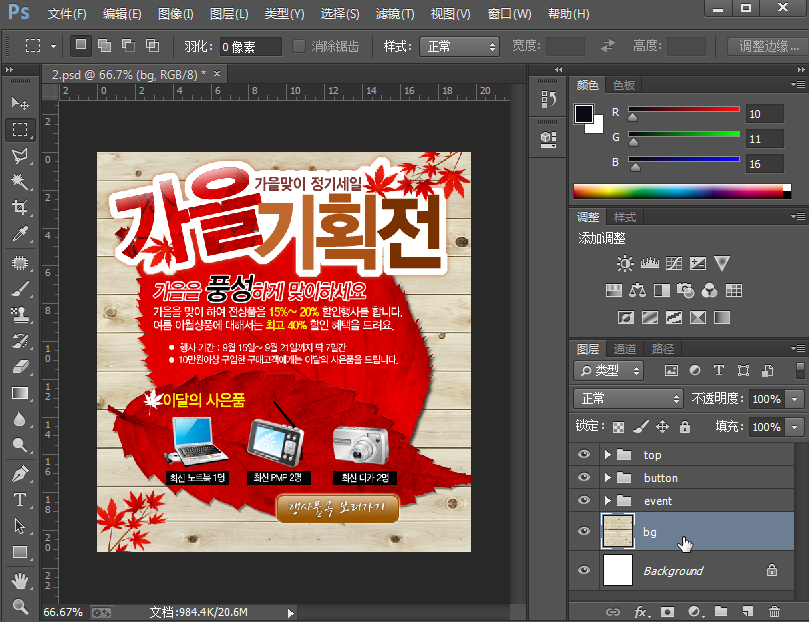The height and width of the screenshot is (622, 809).
Task: Select the Zoom tool
Action: click(19, 606)
